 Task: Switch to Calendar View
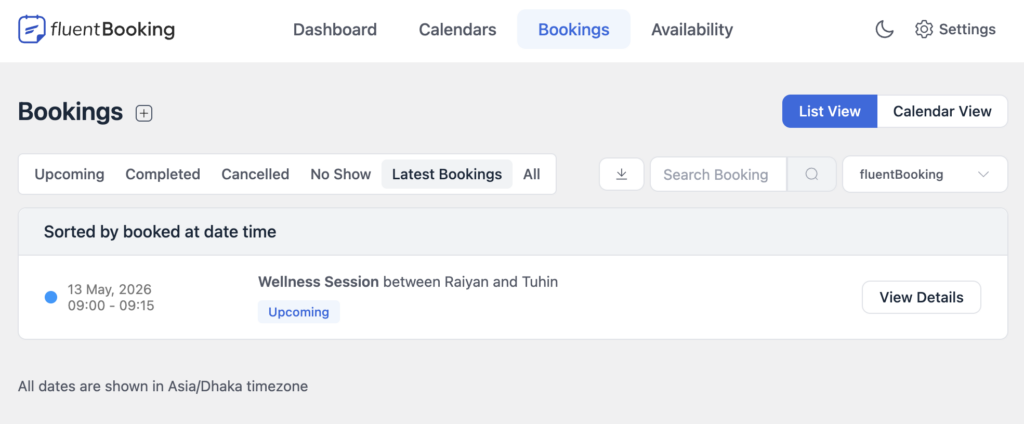coord(942,111)
